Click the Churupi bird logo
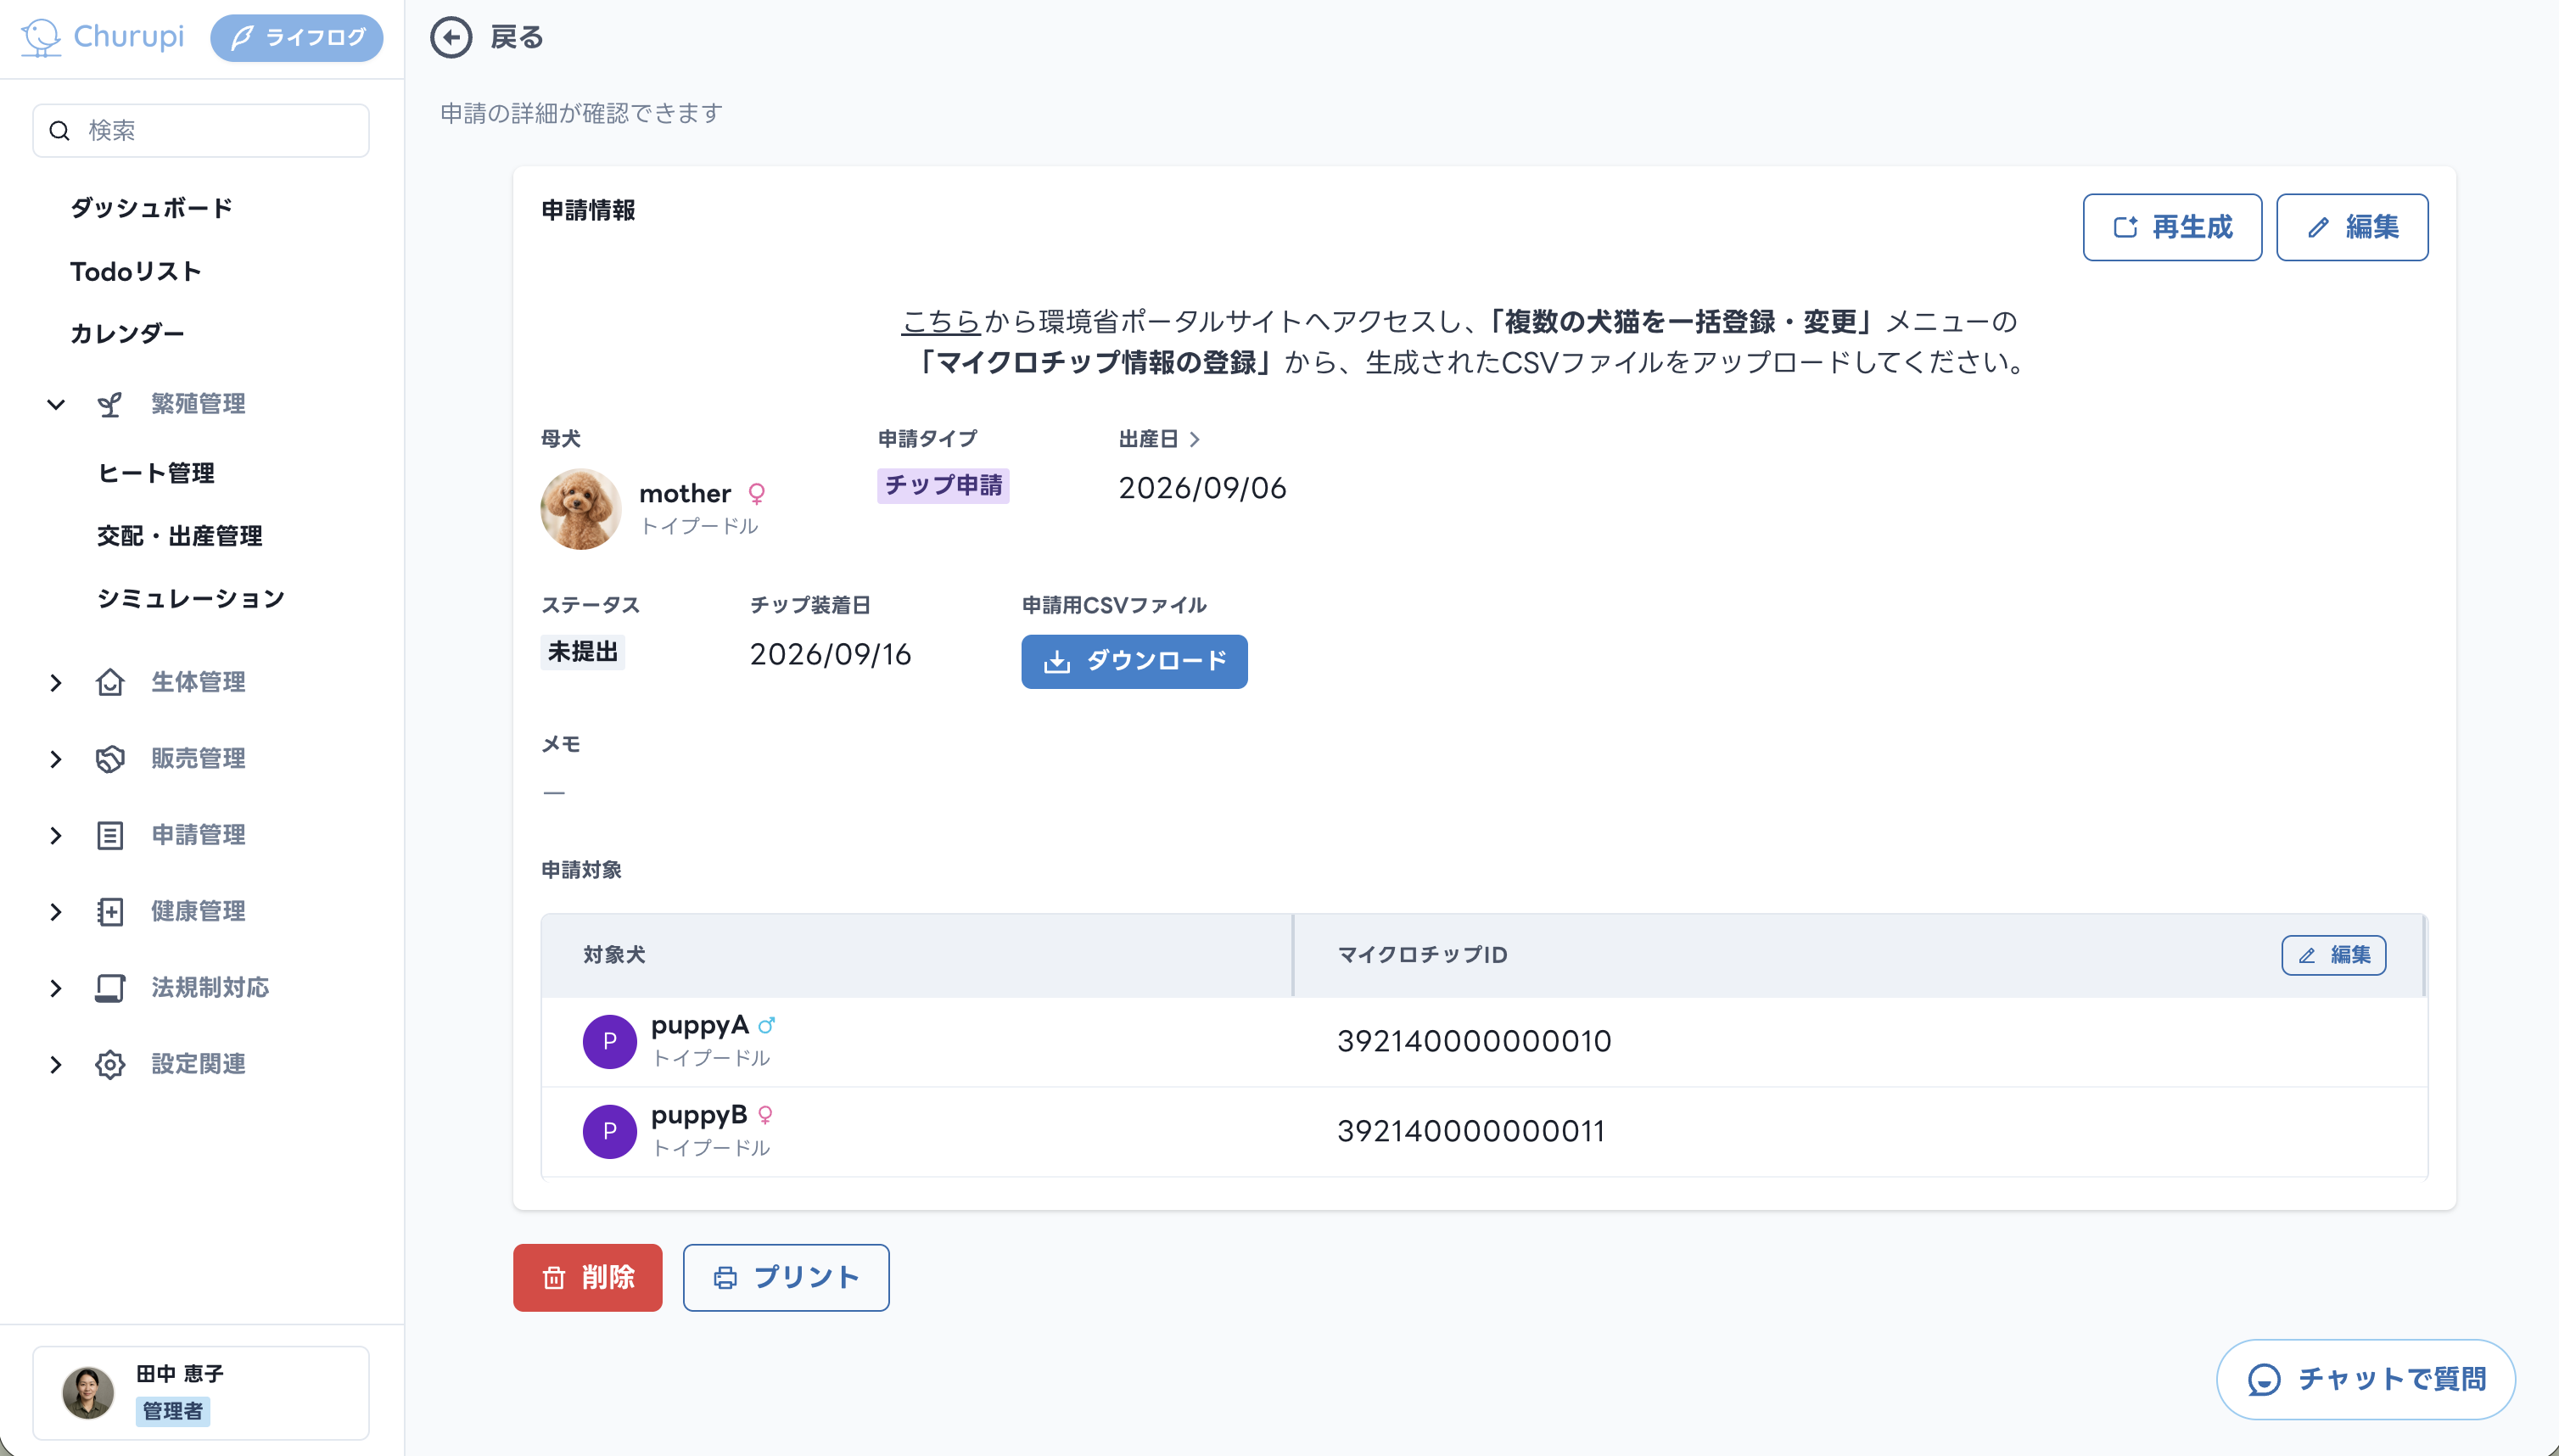 tap(41, 38)
